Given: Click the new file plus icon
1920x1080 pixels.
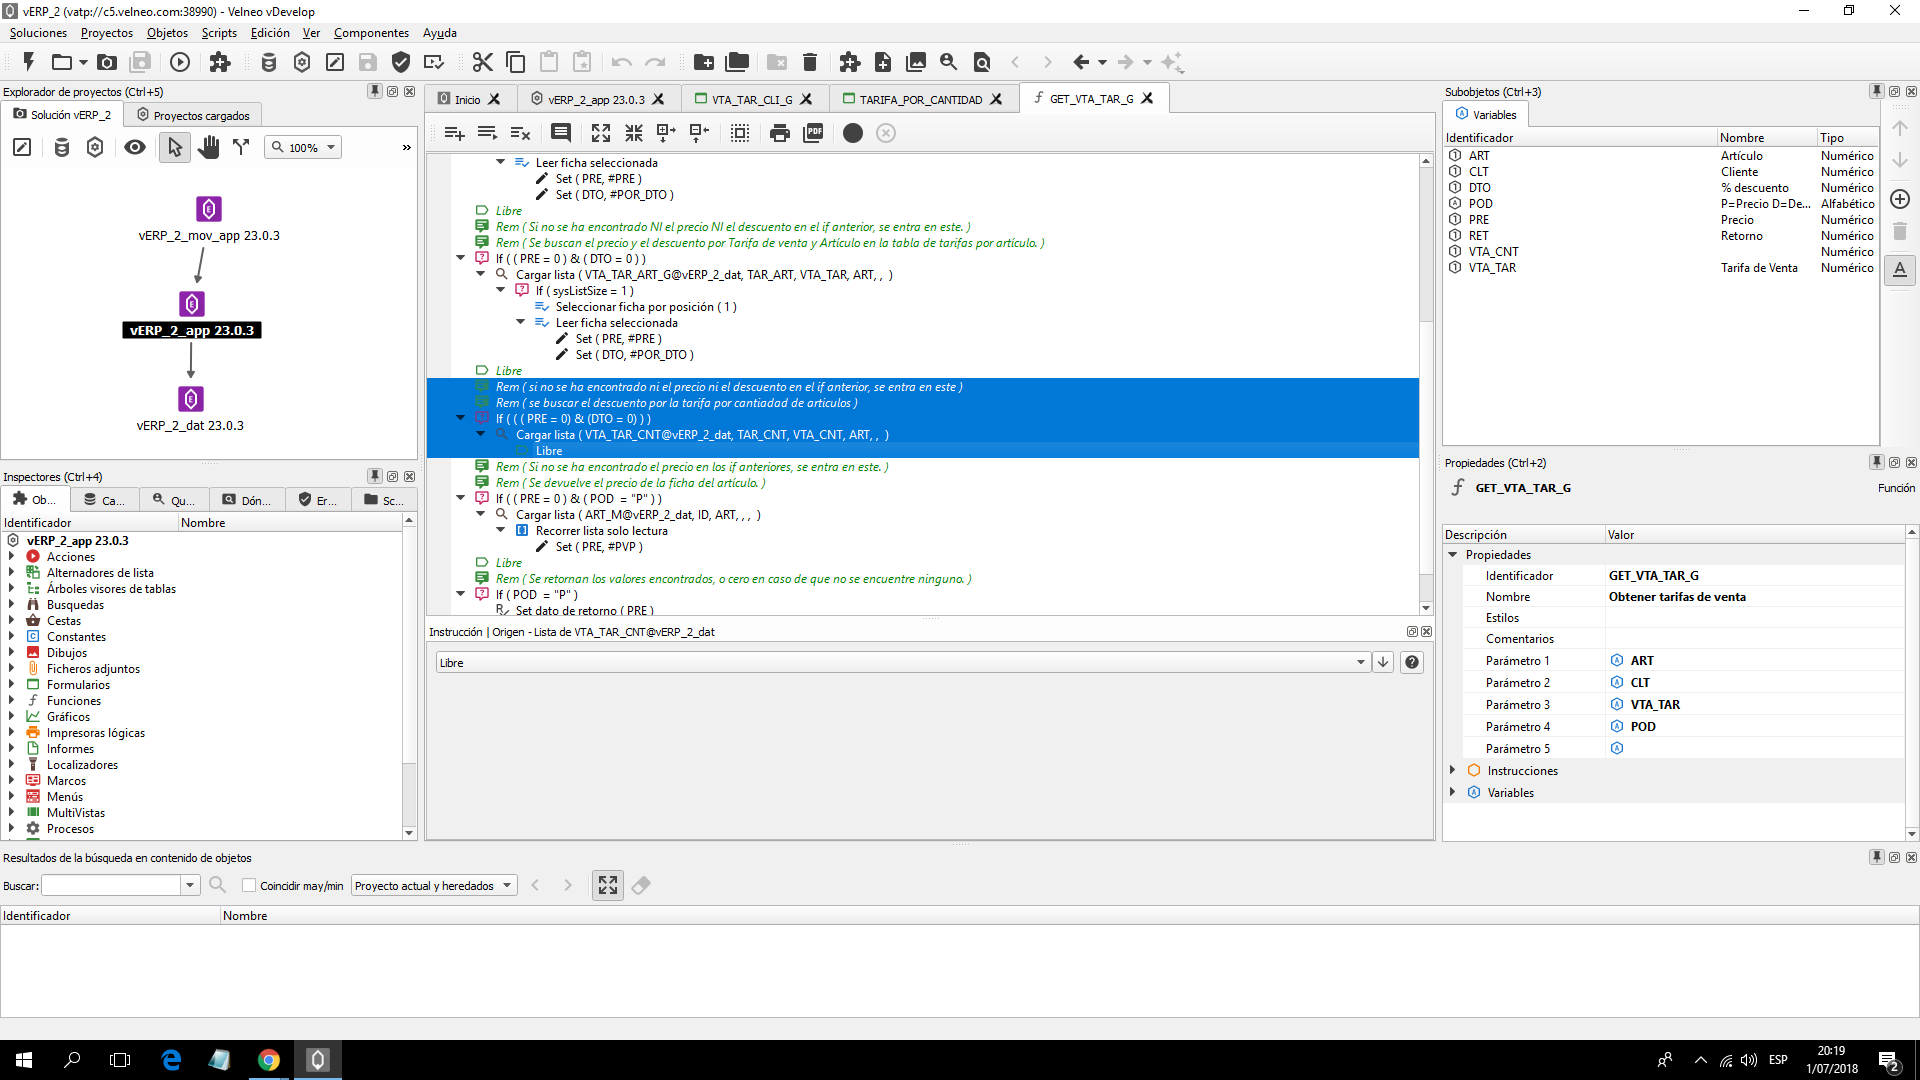Looking at the screenshot, I should 883,62.
